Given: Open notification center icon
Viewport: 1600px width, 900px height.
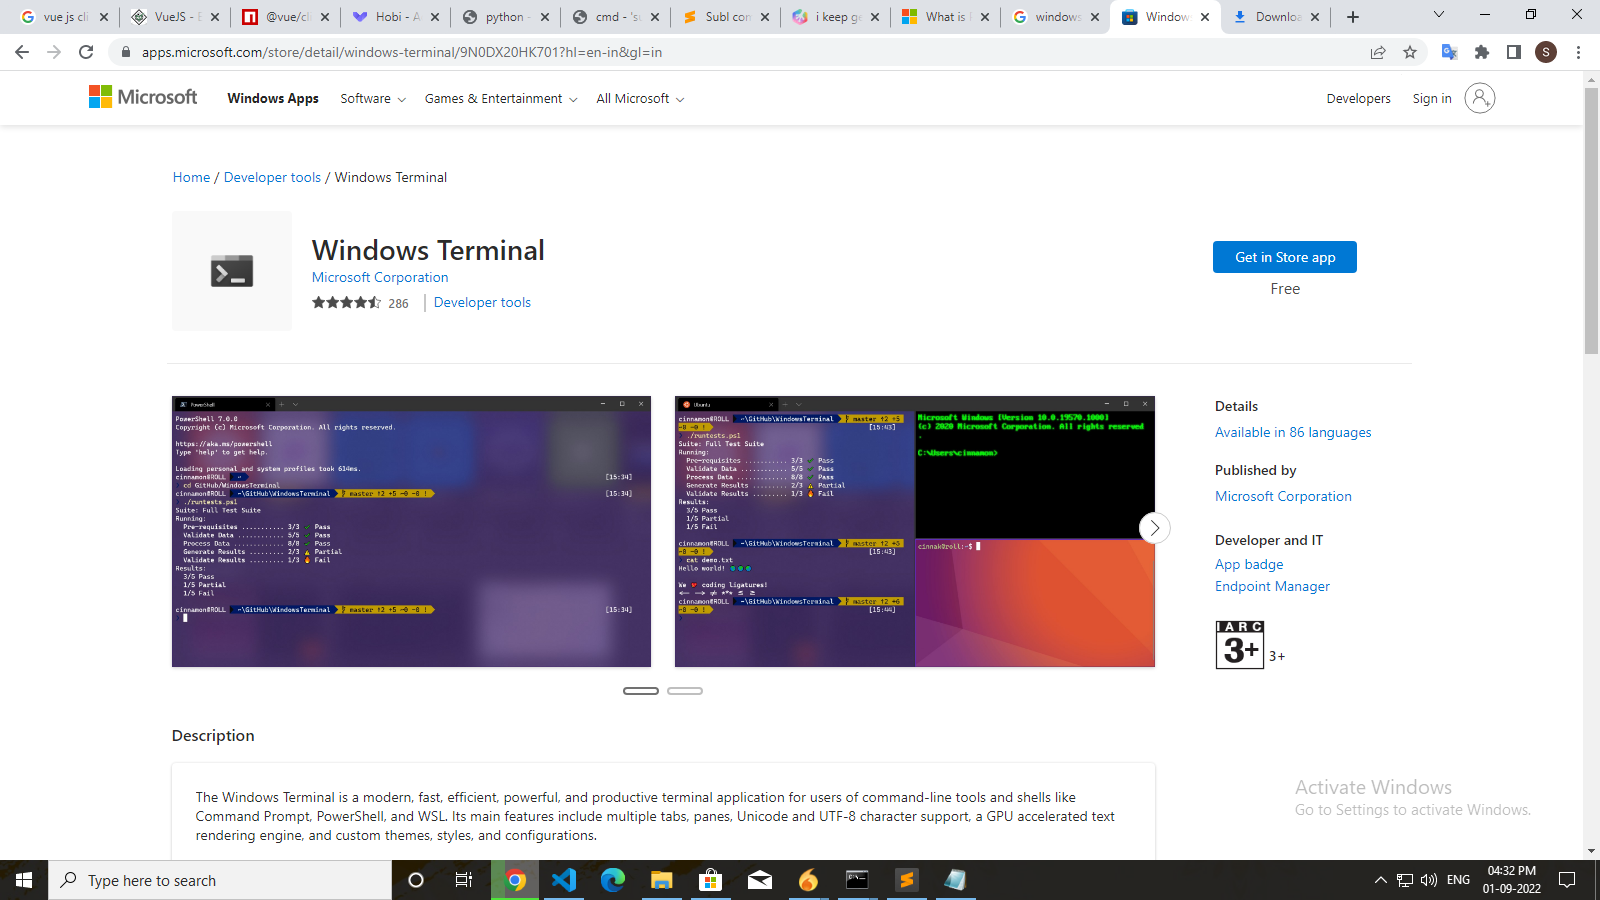Looking at the screenshot, I should [x=1567, y=880].
